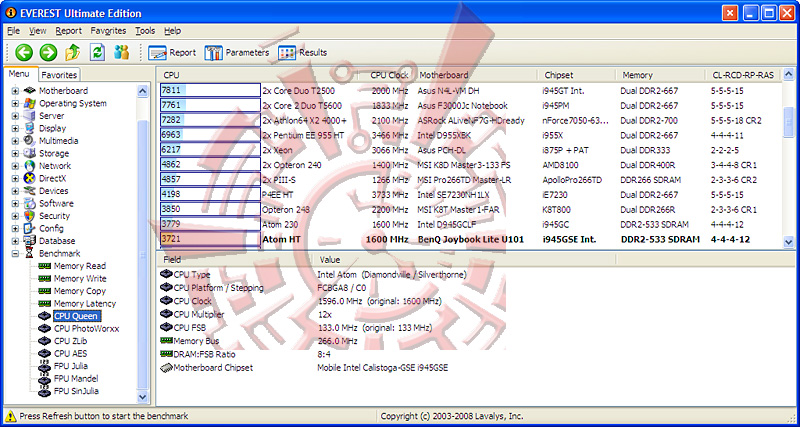This screenshot has width=800, height=427.
Task: Open the Report menu
Action: 69,31
